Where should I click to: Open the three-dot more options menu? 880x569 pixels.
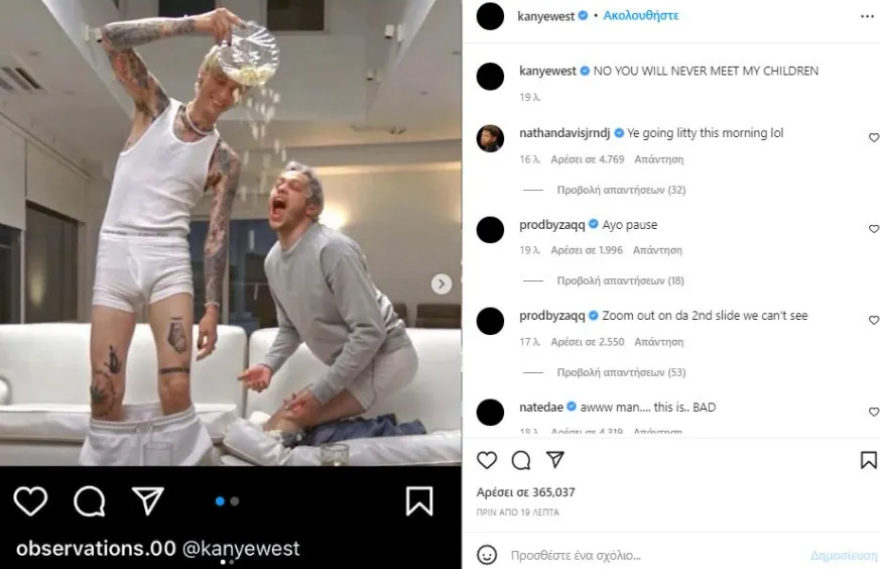pyautogui.click(x=867, y=17)
